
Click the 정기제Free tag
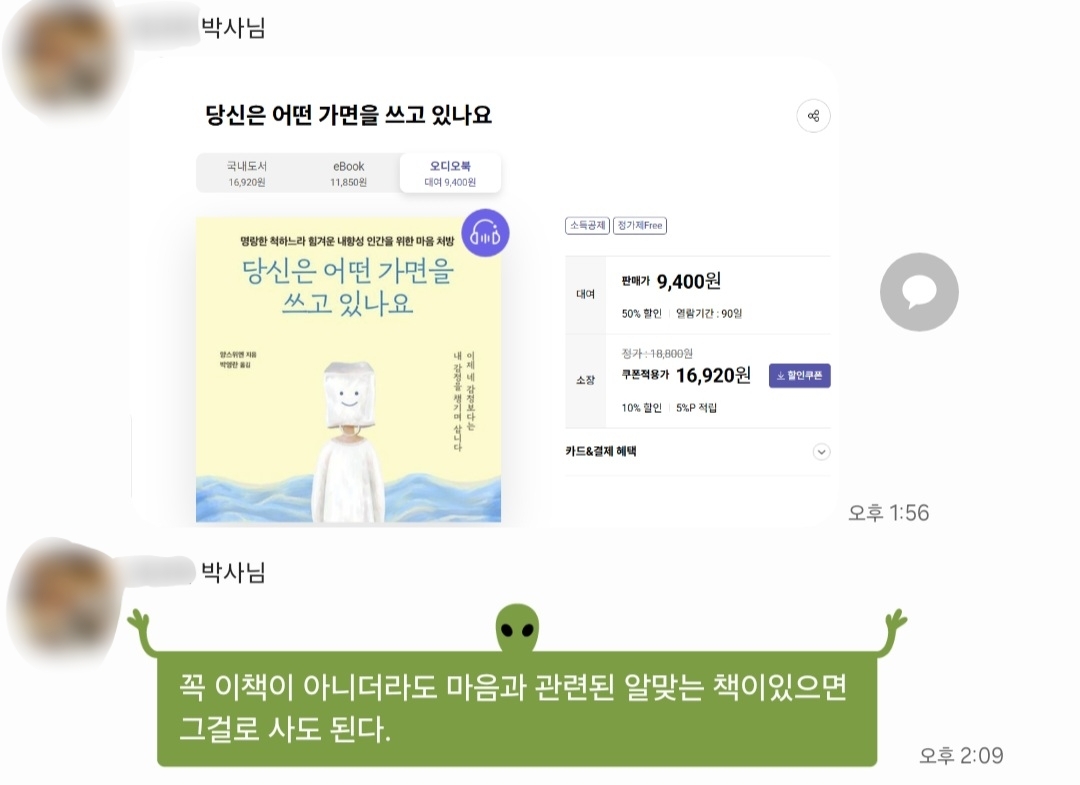tap(640, 225)
